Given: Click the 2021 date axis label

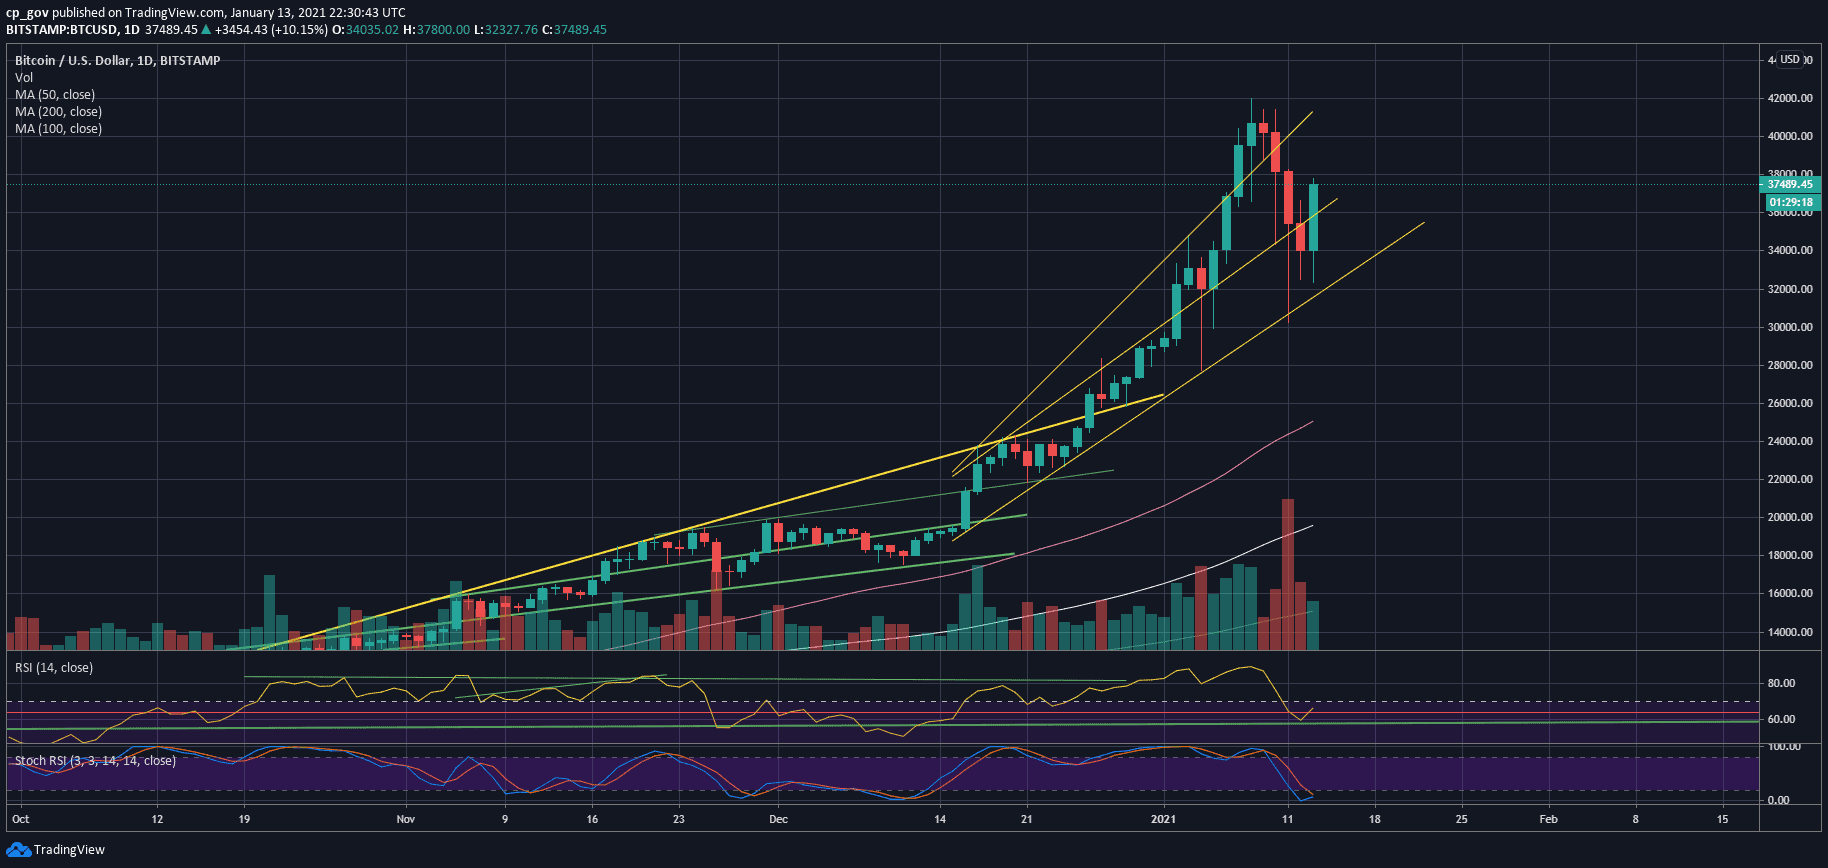Looking at the screenshot, I should 1163,819.
